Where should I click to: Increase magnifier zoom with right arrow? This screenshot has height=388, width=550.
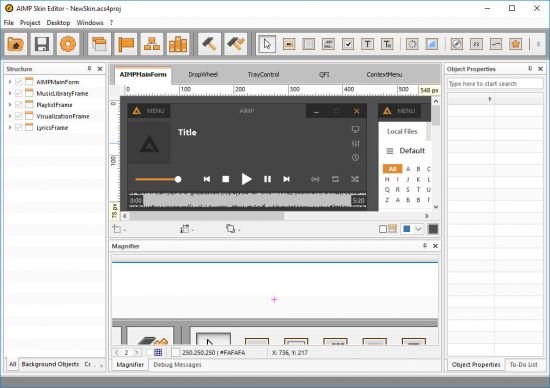[136, 352]
